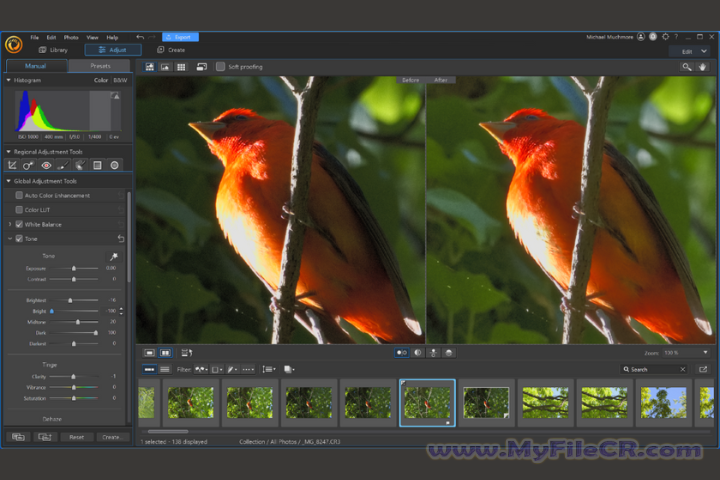Switch filmstrip to thumbnail view
The width and height of the screenshot is (720, 480).
coord(149,369)
